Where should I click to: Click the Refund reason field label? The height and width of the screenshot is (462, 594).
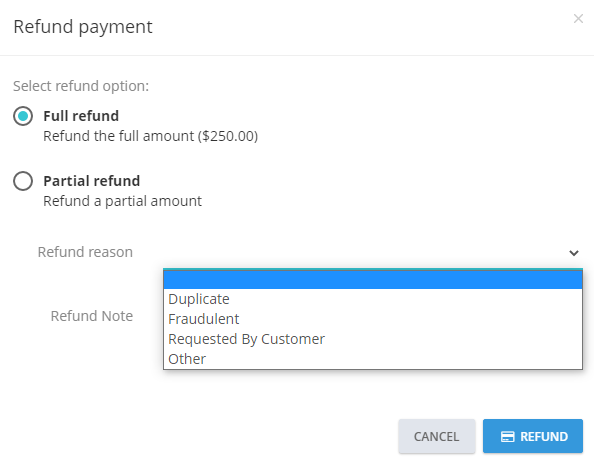coord(85,252)
